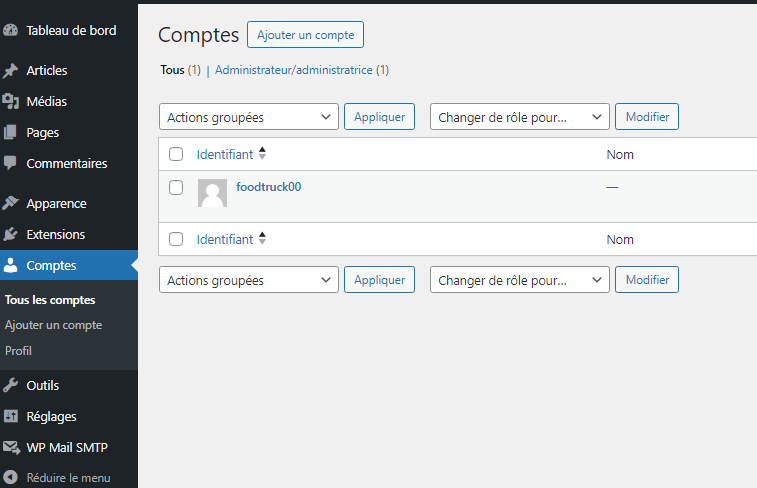Toggle select-all checkbox in table header
Image resolution: width=757 pixels, height=488 pixels.
[x=176, y=155]
